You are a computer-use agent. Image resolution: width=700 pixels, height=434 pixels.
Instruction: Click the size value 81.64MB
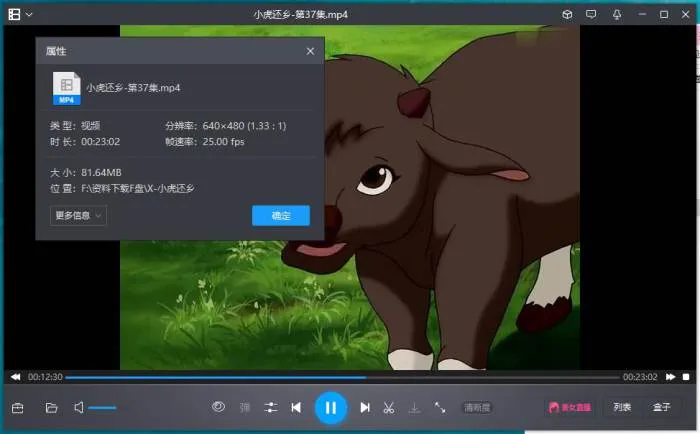(x=101, y=172)
